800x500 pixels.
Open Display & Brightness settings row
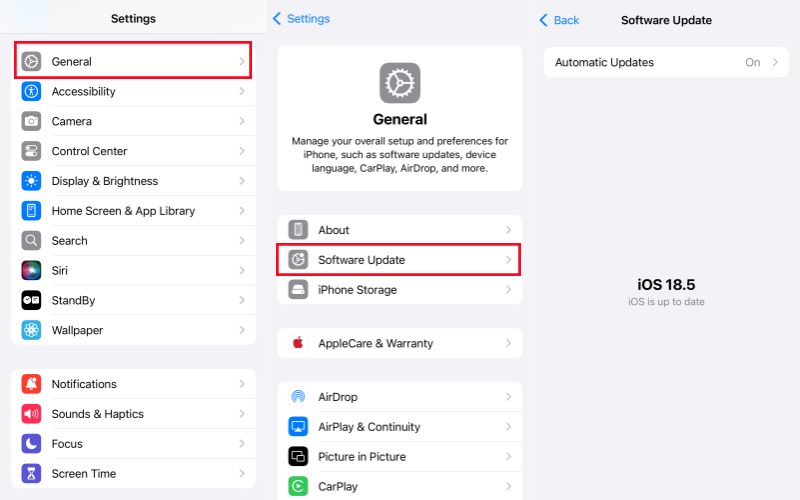[x=133, y=181]
